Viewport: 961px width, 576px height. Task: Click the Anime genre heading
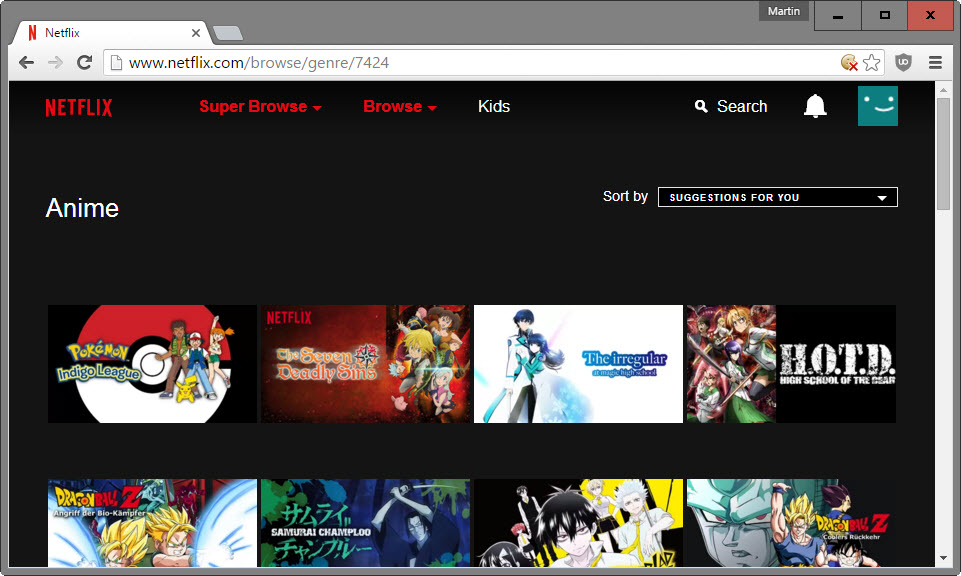82,208
